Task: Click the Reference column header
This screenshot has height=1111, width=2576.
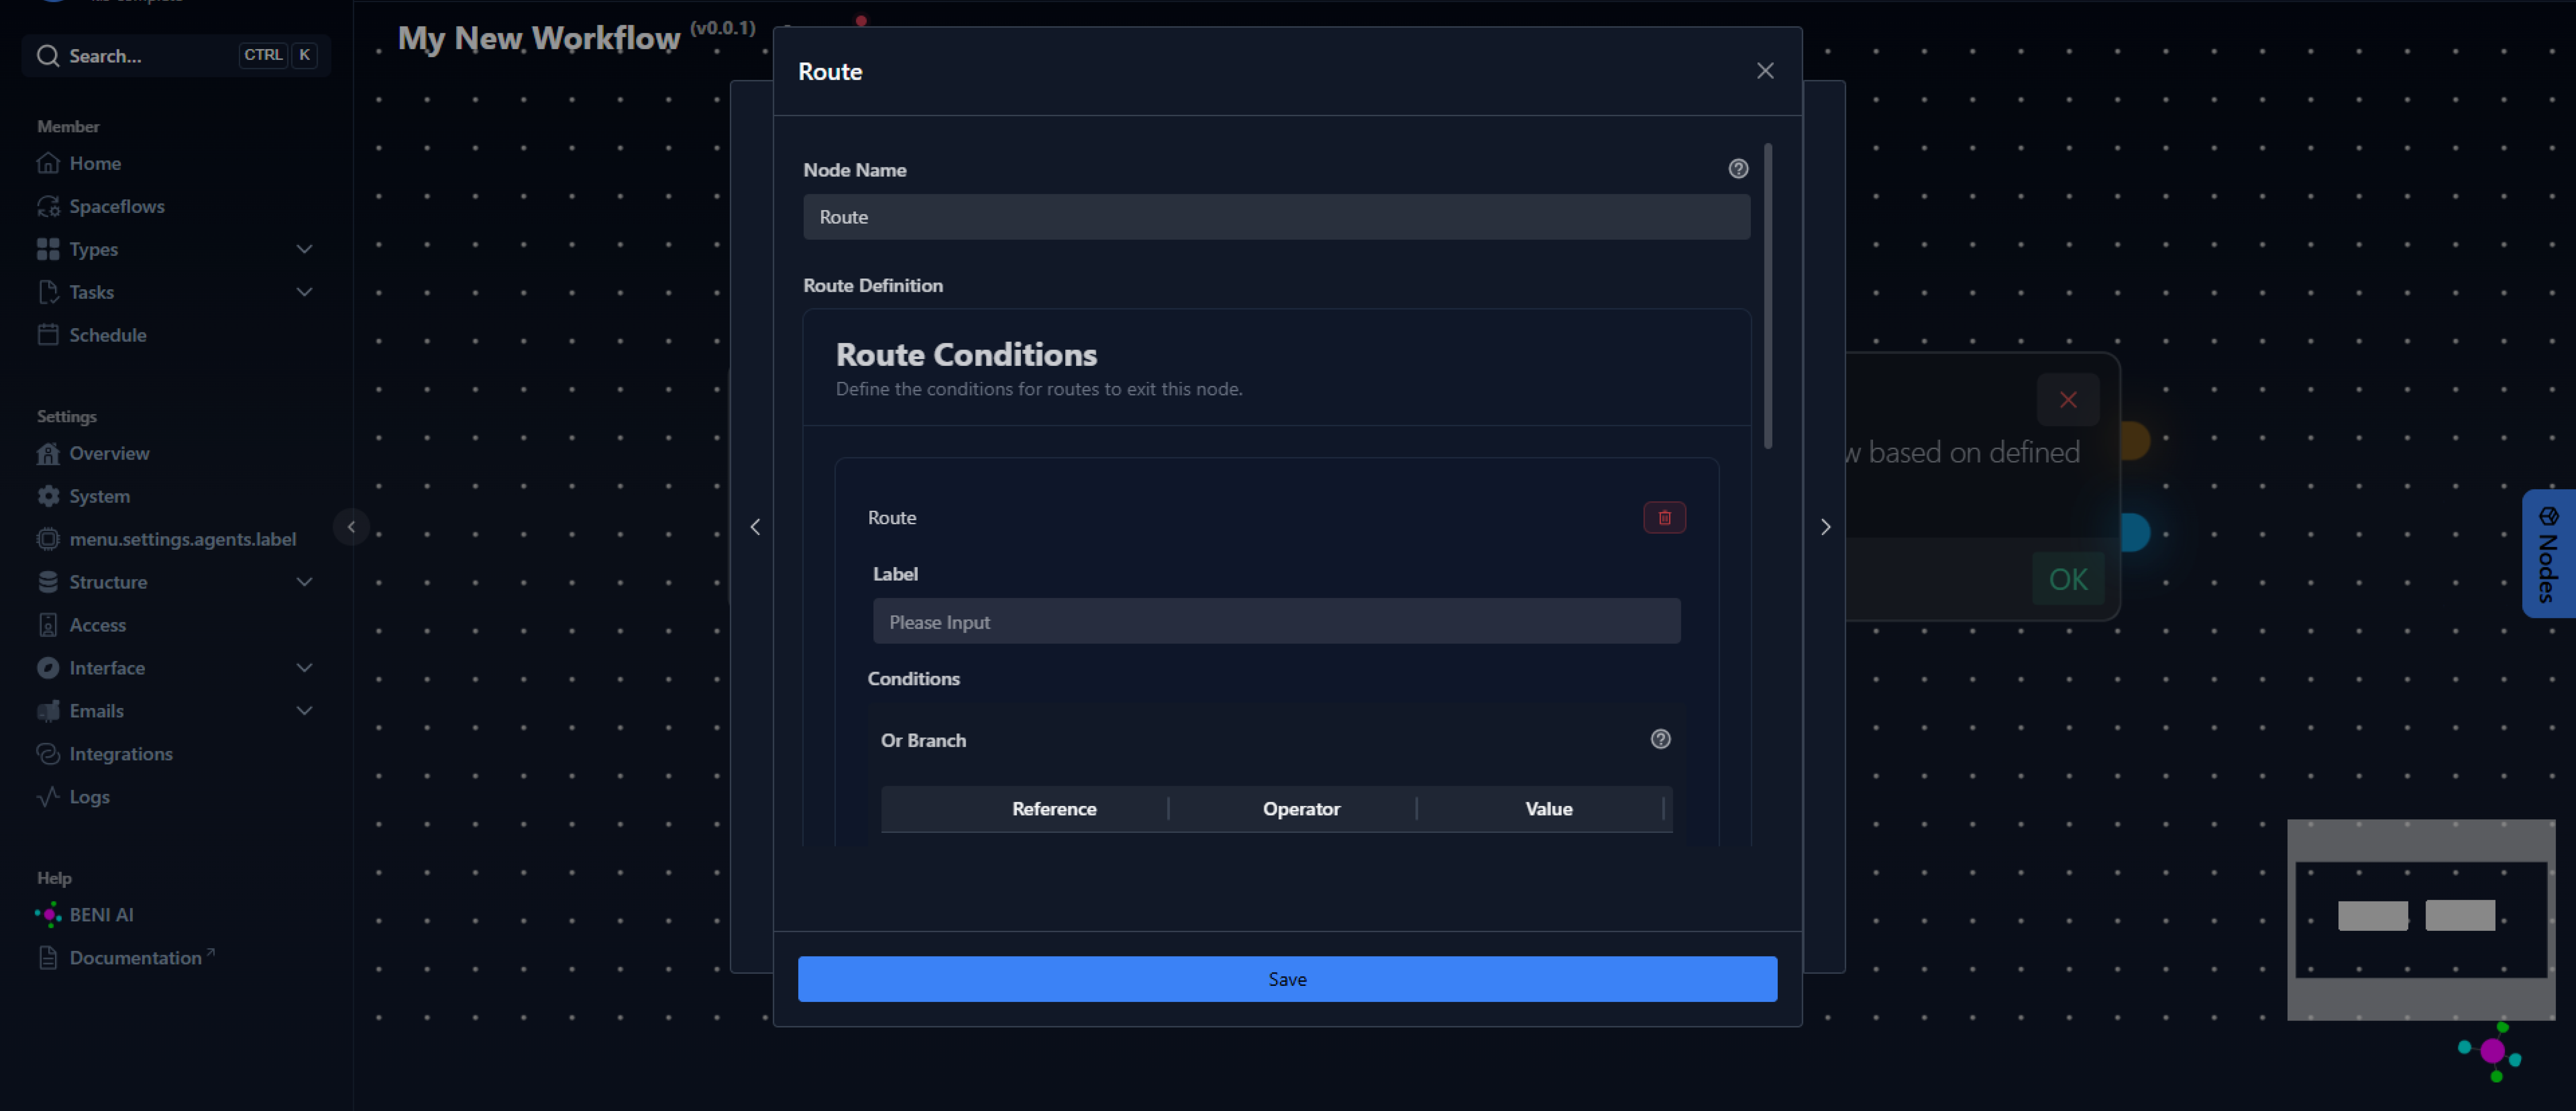Action: pyautogui.click(x=1054, y=809)
